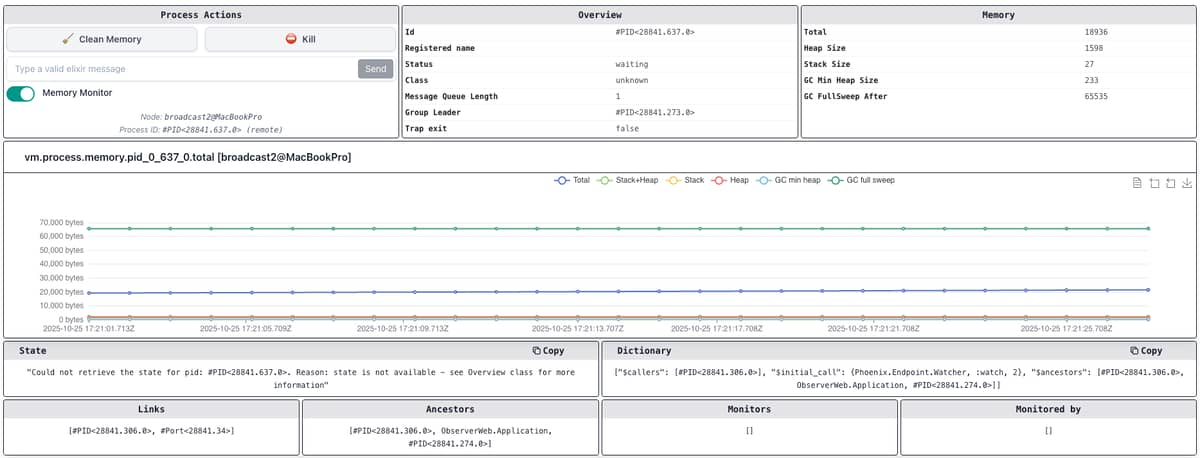Hide the GC min heap series
Viewport: 1200px width, 458px height.
tap(790, 180)
